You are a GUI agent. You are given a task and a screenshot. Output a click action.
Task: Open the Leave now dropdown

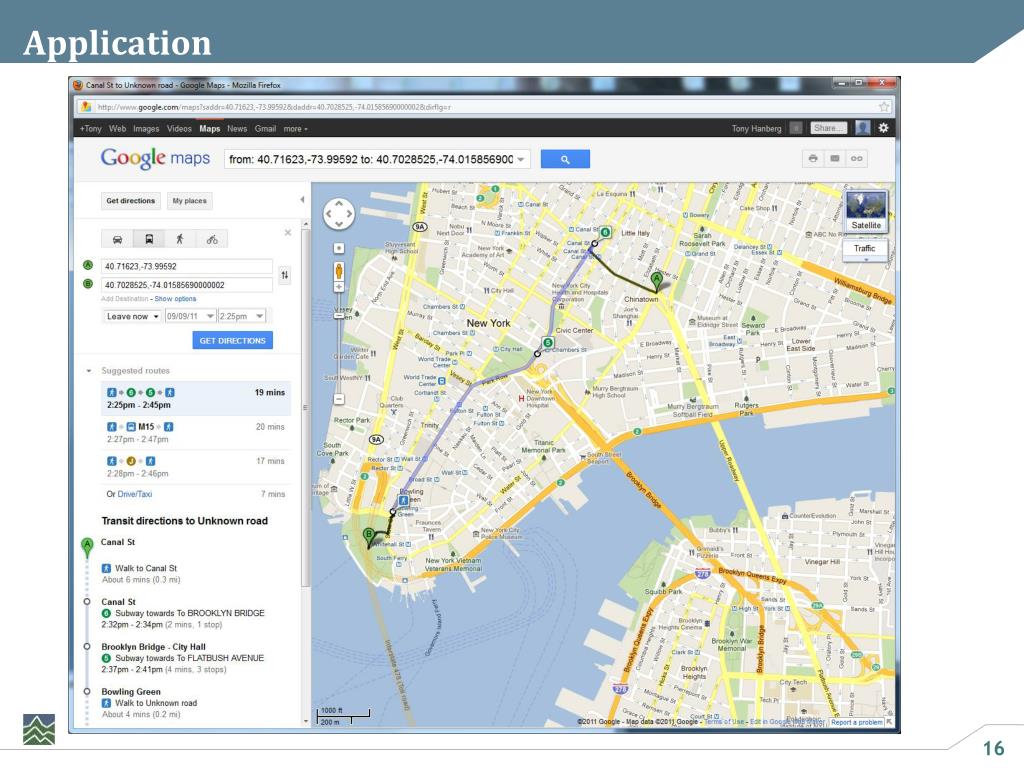(x=132, y=316)
